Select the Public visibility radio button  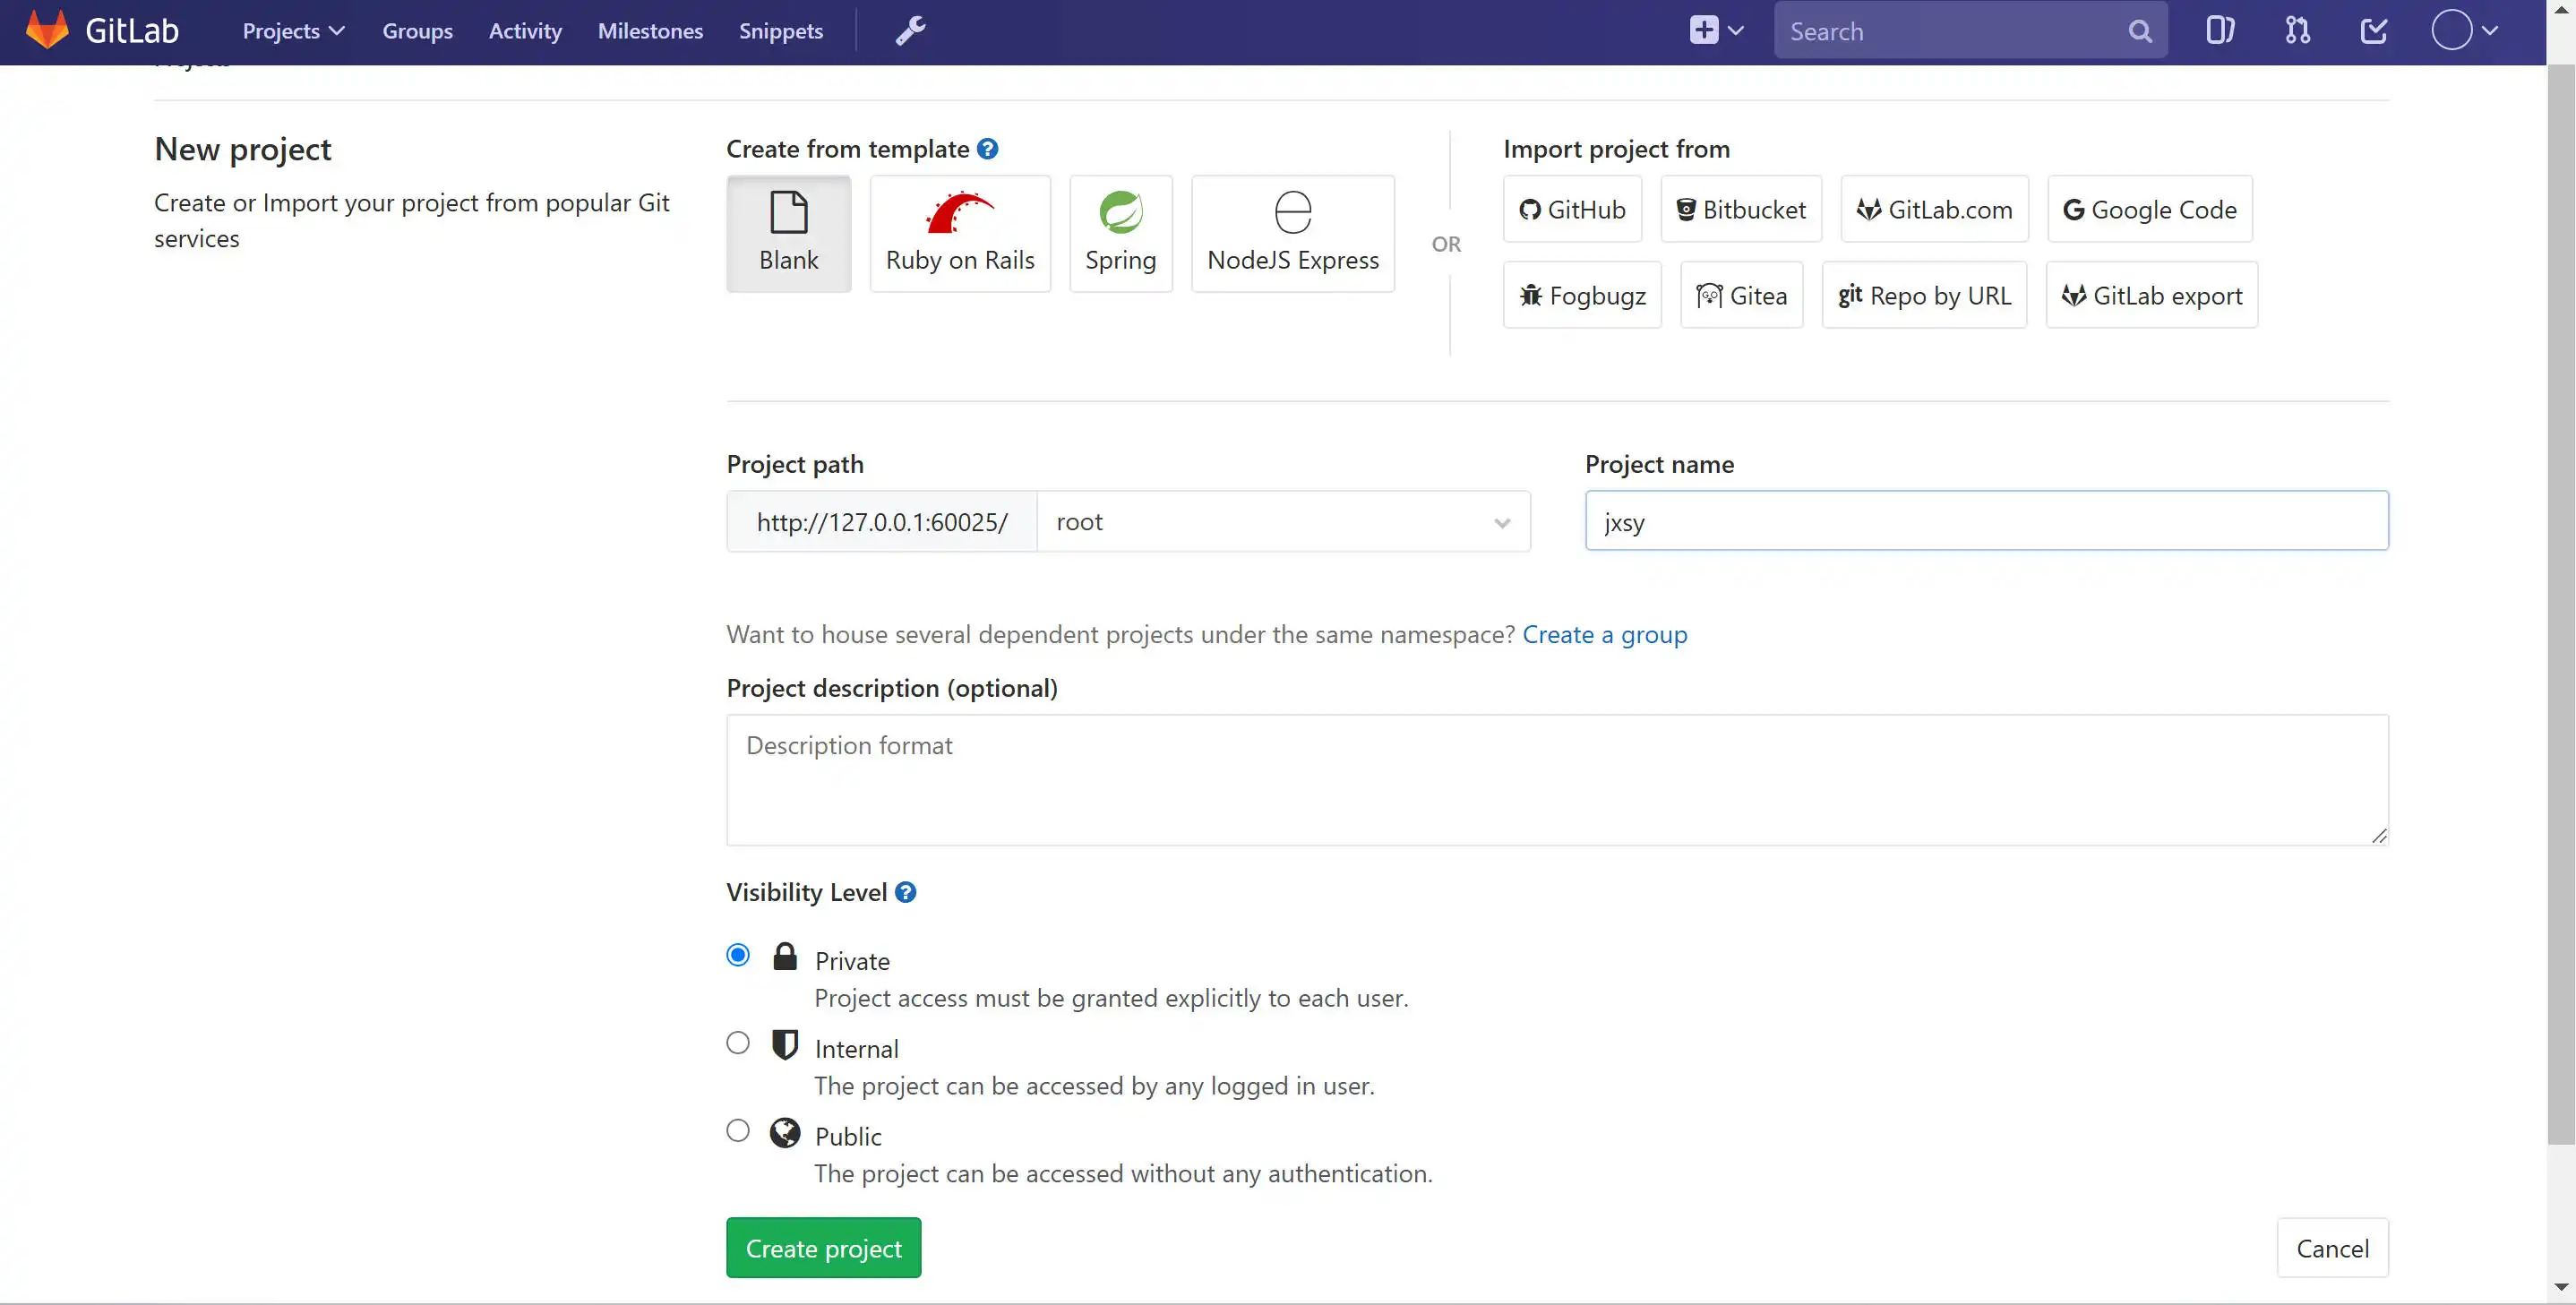click(738, 1130)
